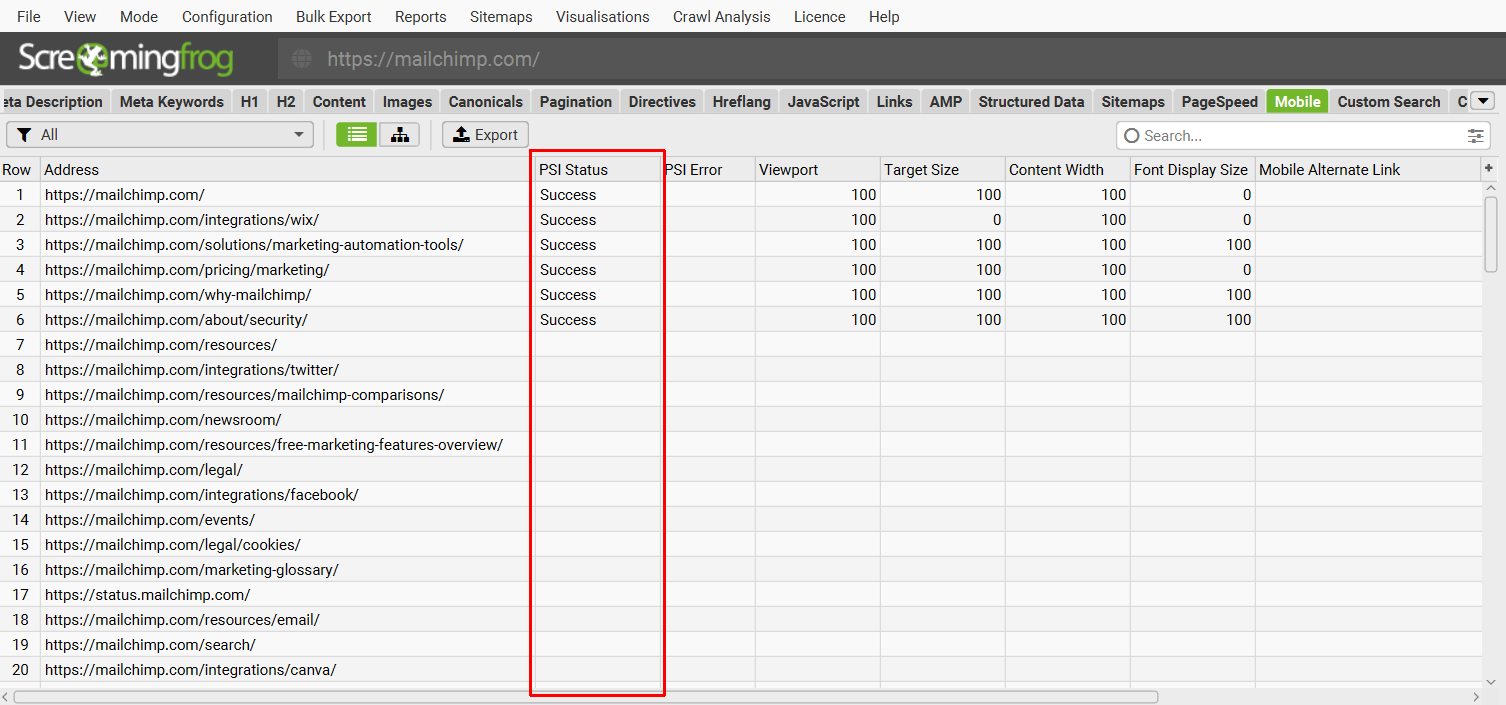The image size is (1506, 705).
Task: Sort by the PSI Status column header
Action: click(596, 169)
